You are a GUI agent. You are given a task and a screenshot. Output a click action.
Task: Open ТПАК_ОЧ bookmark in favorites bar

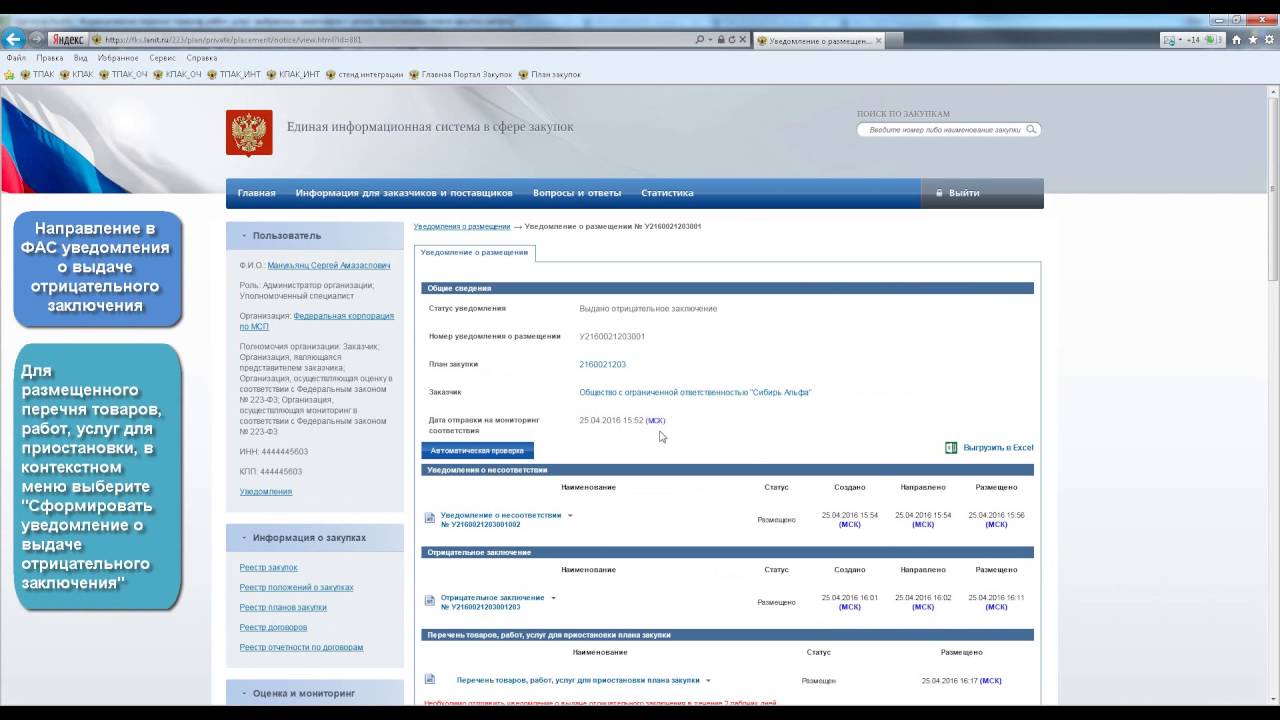[x=124, y=74]
